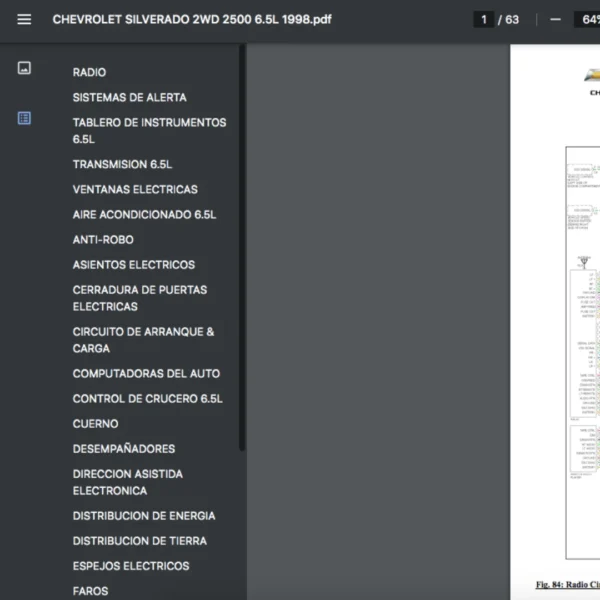Select the ANTI-ROBO outline item
This screenshot has width=600, height=600.
[x=103, y=240]
